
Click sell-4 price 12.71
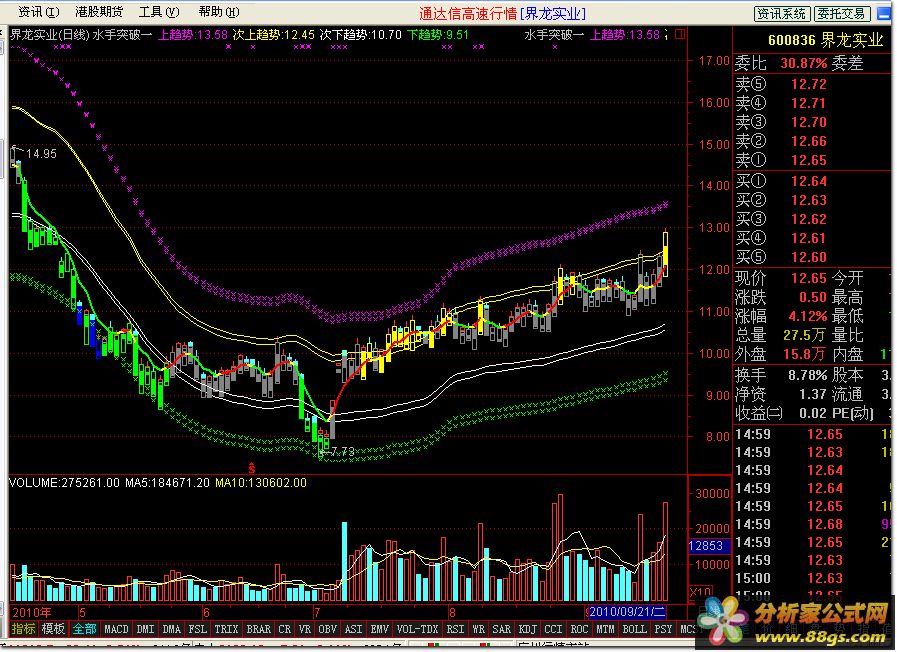click(809, 103)
